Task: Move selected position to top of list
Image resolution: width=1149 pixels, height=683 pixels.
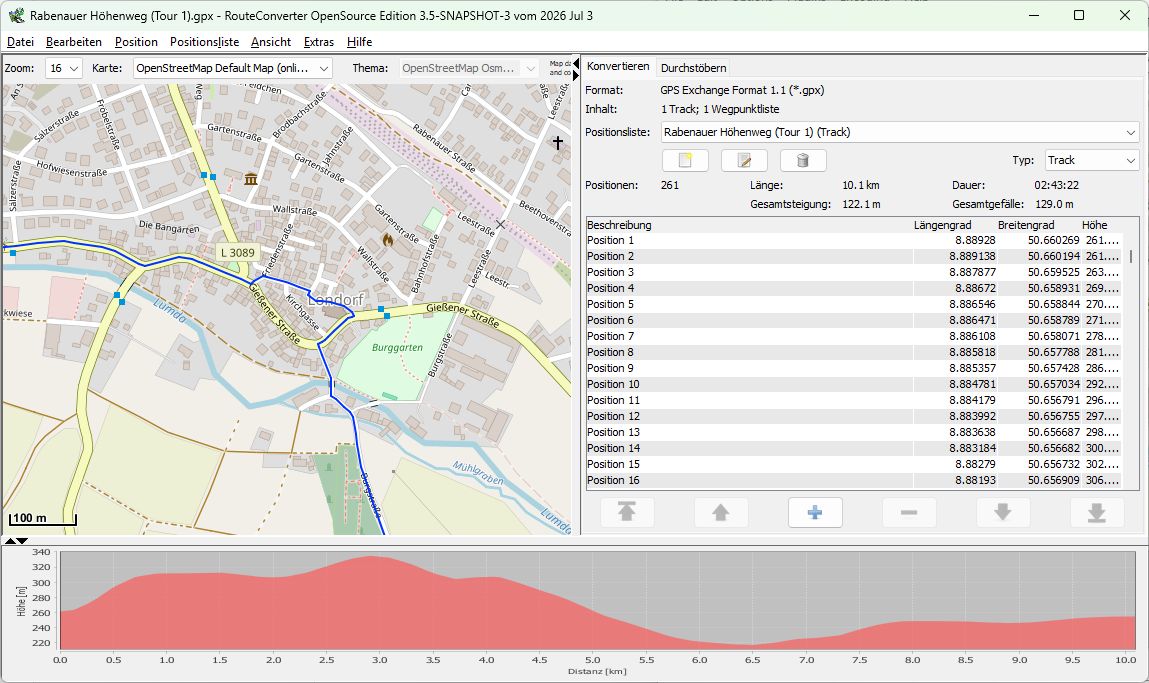Action: pyautogui.click(x=627, y=512)
